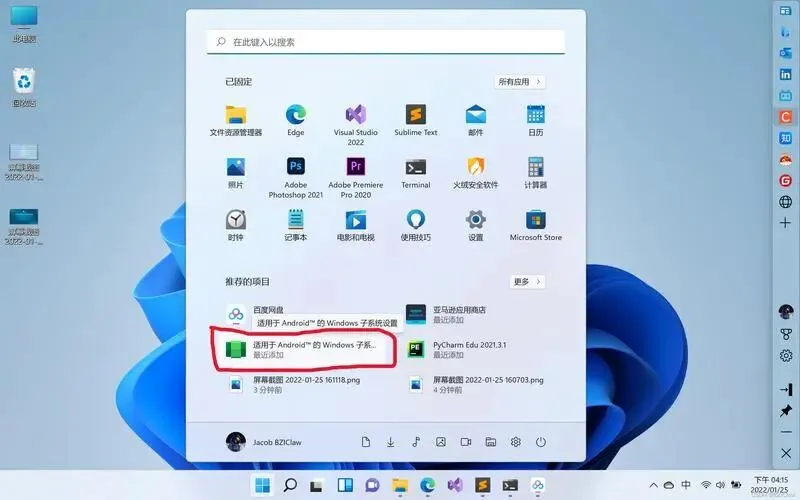Open Music folder icon in Start footer

pos(416,442)
